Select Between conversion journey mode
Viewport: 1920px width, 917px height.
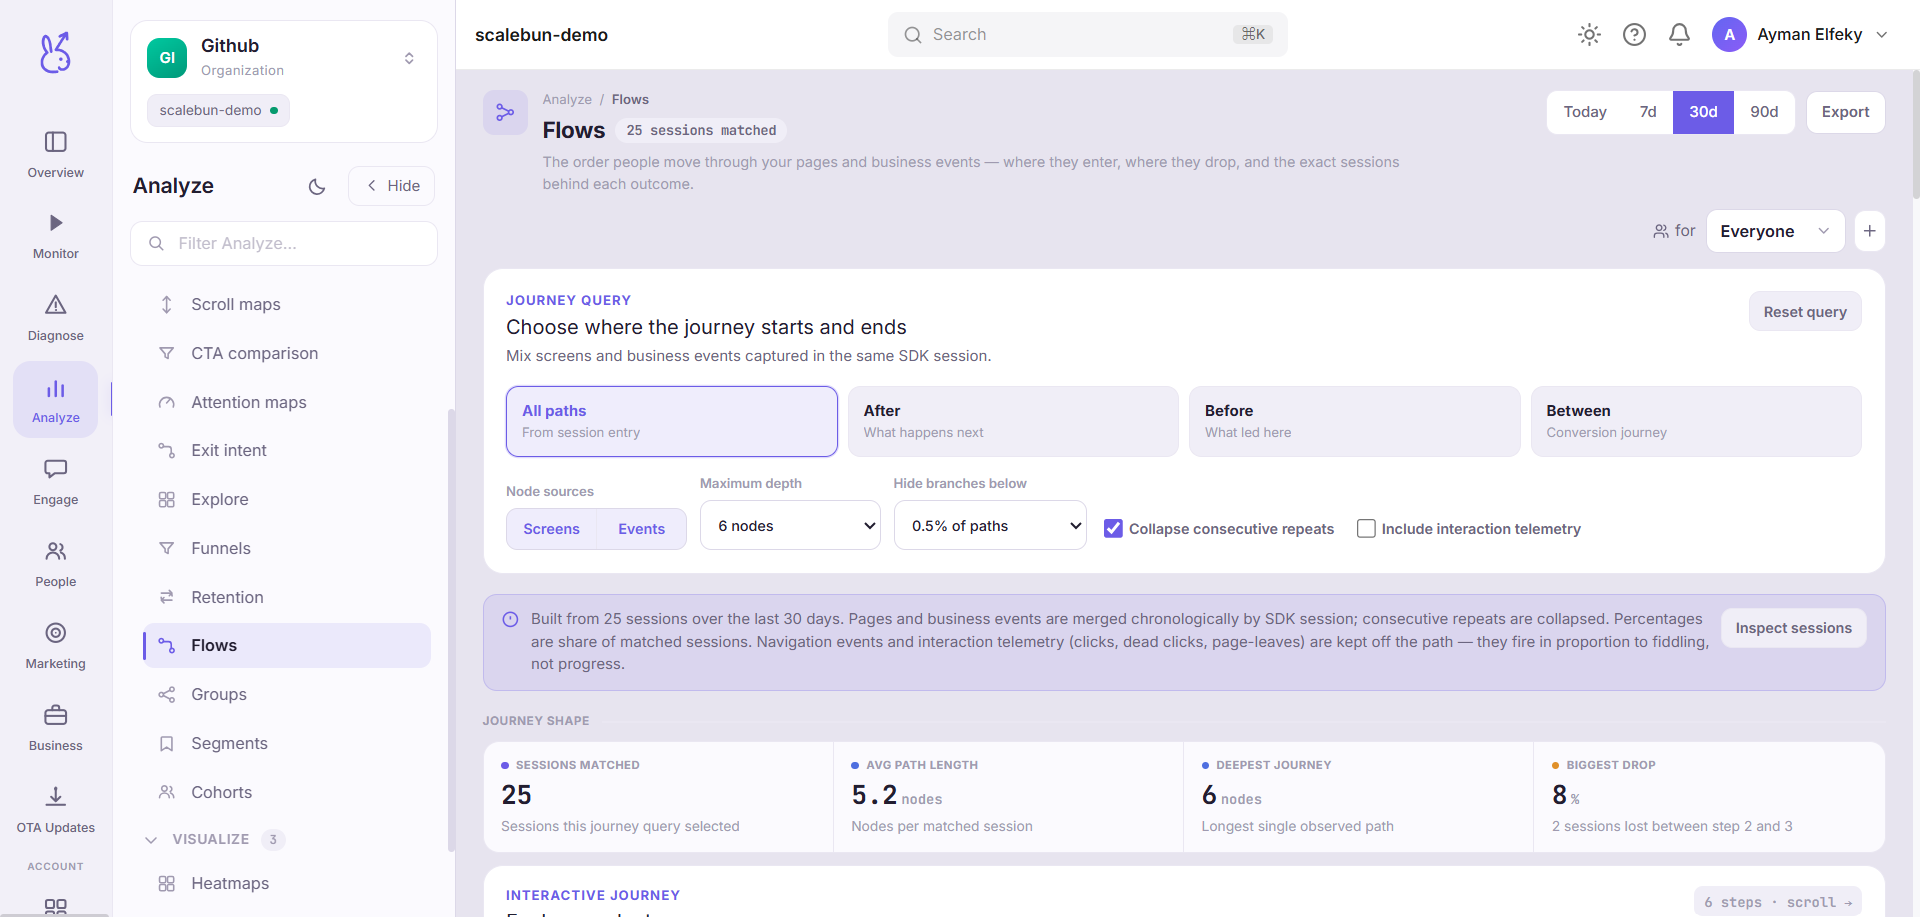pyautogui.click(x=1696, y=421)
